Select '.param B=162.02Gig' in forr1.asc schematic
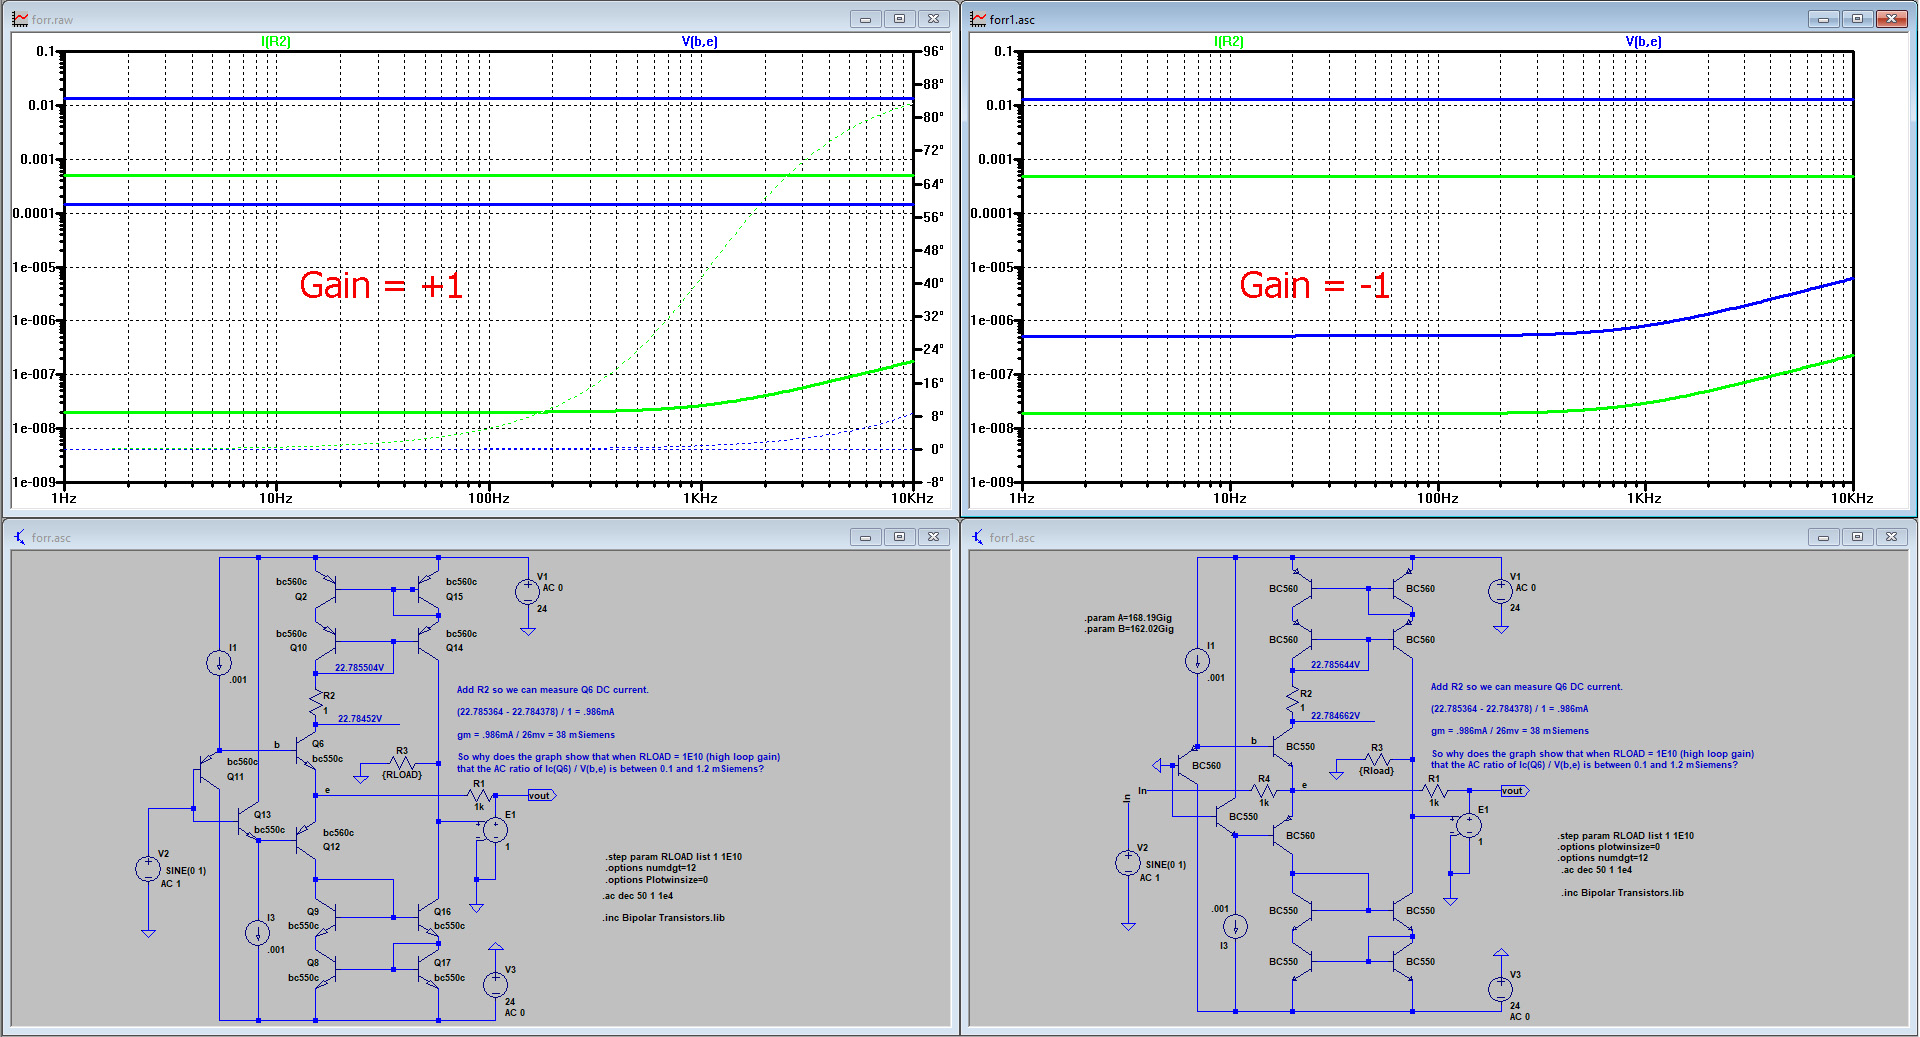The height and width of the screenshot is (1037, 1920). pyautogui.click(x=1129, y=629)
